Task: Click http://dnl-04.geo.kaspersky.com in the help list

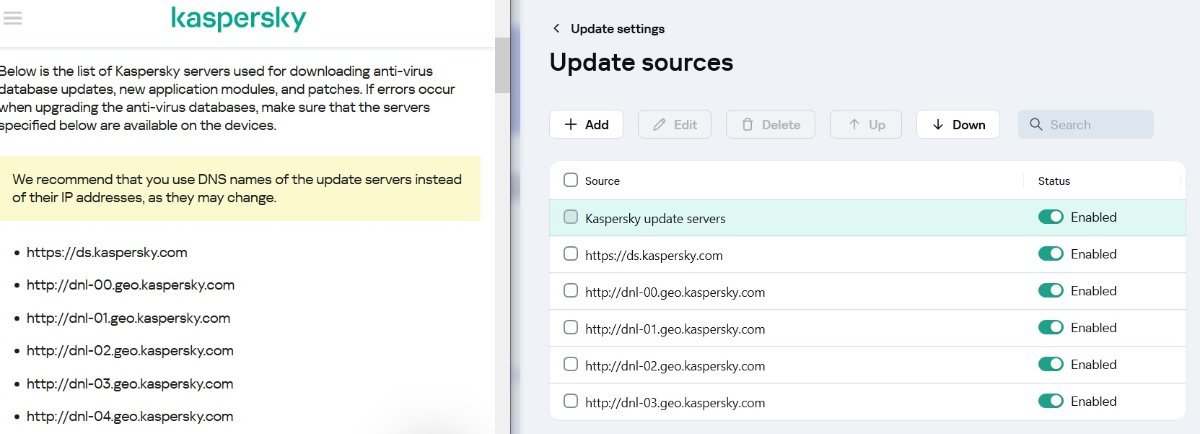Action: (130, 416)
